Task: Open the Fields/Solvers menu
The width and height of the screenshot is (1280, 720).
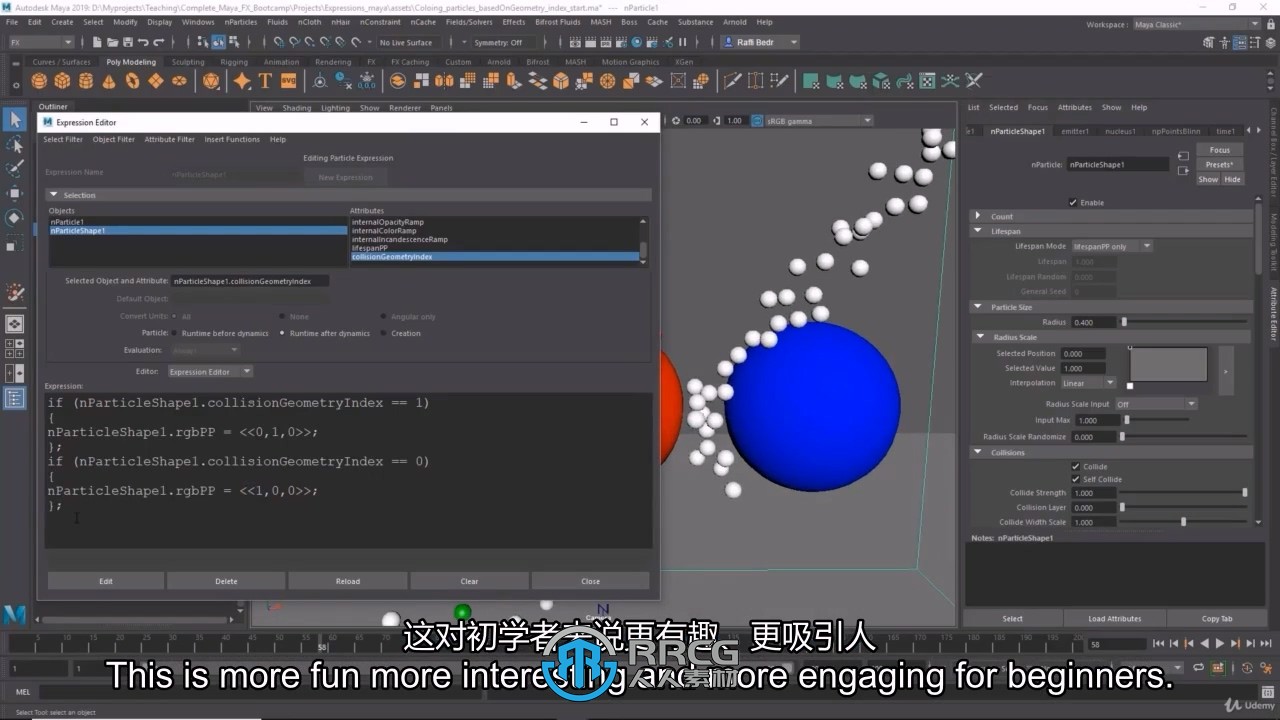Action: (469, 22)
